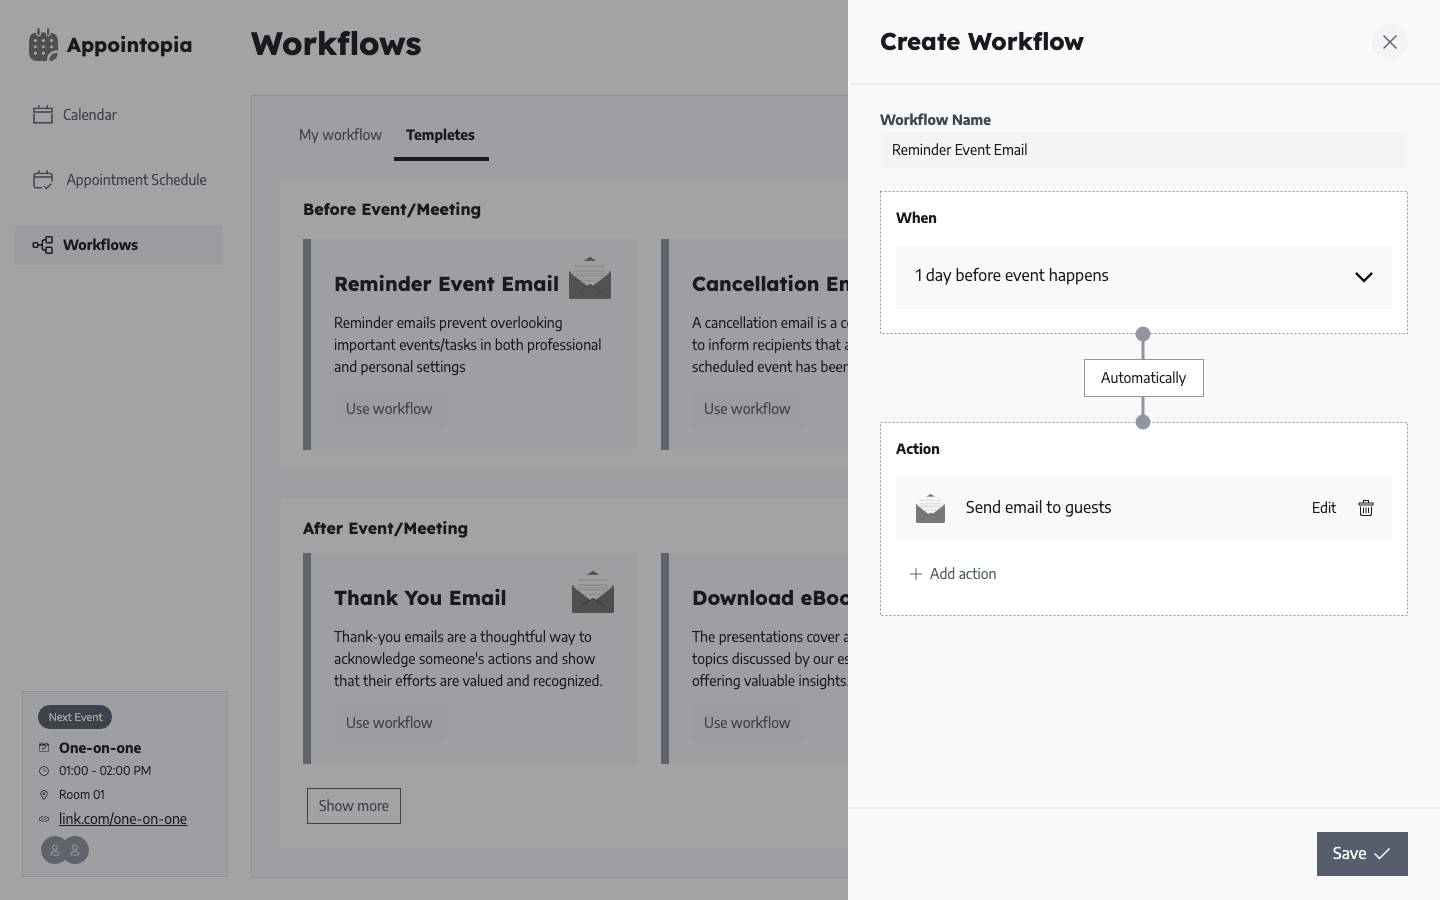Image resolution: width=1440 pixels, height=900 pixels.
Task: Click the plus icon to add action
Action: click(x=915, y=574)
